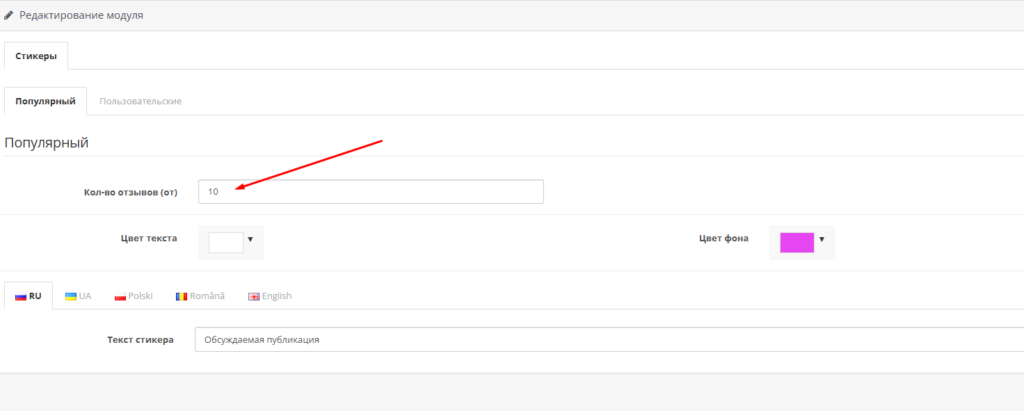
Task: Click the Цвет текста label
Action: (x=148, y=238)
